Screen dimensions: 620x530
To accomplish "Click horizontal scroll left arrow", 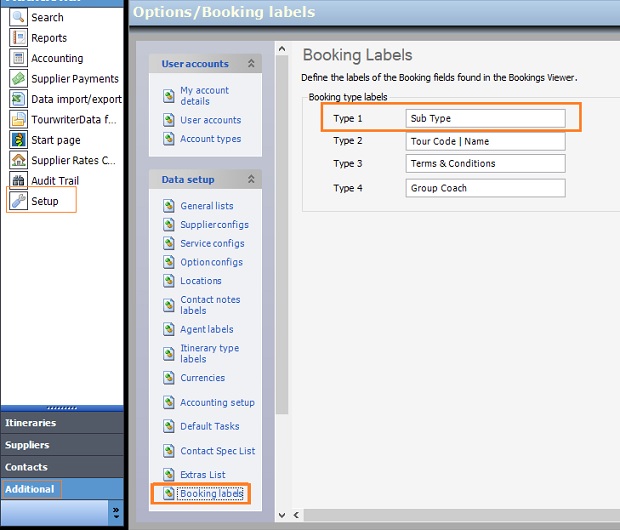I will tap(297, 515).
